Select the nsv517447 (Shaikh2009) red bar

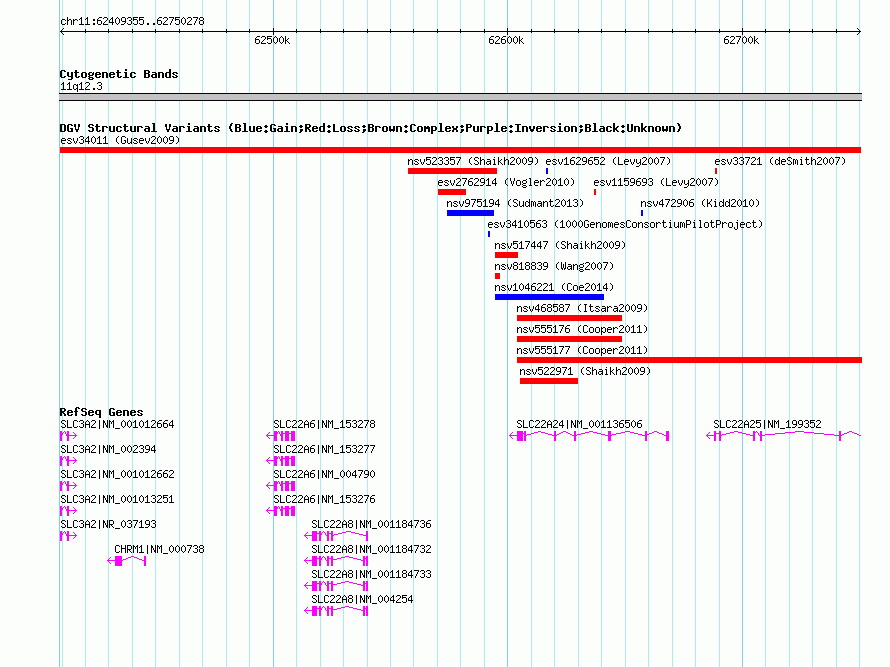tap(506, 255)
